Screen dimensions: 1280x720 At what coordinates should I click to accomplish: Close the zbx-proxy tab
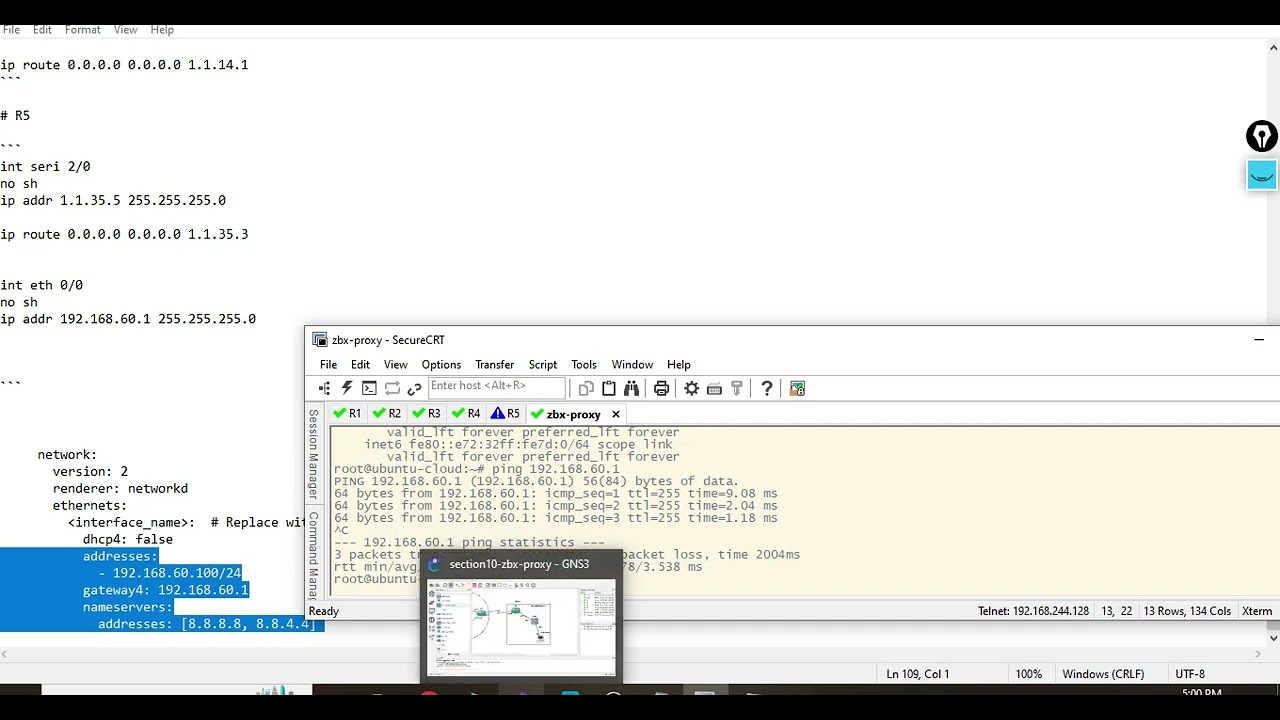(x=616, y=414)
